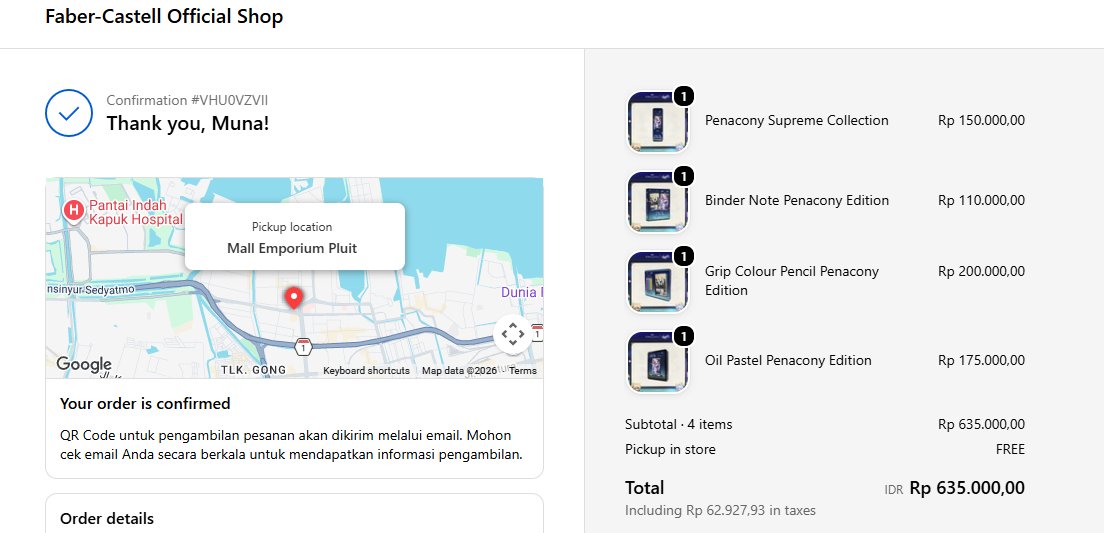Click the Rp 150.000,00 price
The image size is (1104, 533).
pyautogui.click(x=981, y=120)
